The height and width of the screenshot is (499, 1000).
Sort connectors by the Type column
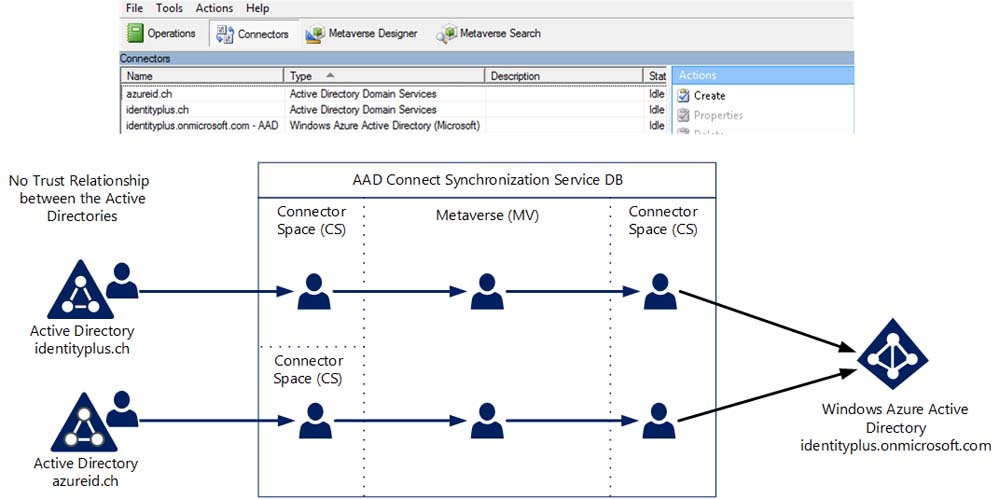coord(384,76)
